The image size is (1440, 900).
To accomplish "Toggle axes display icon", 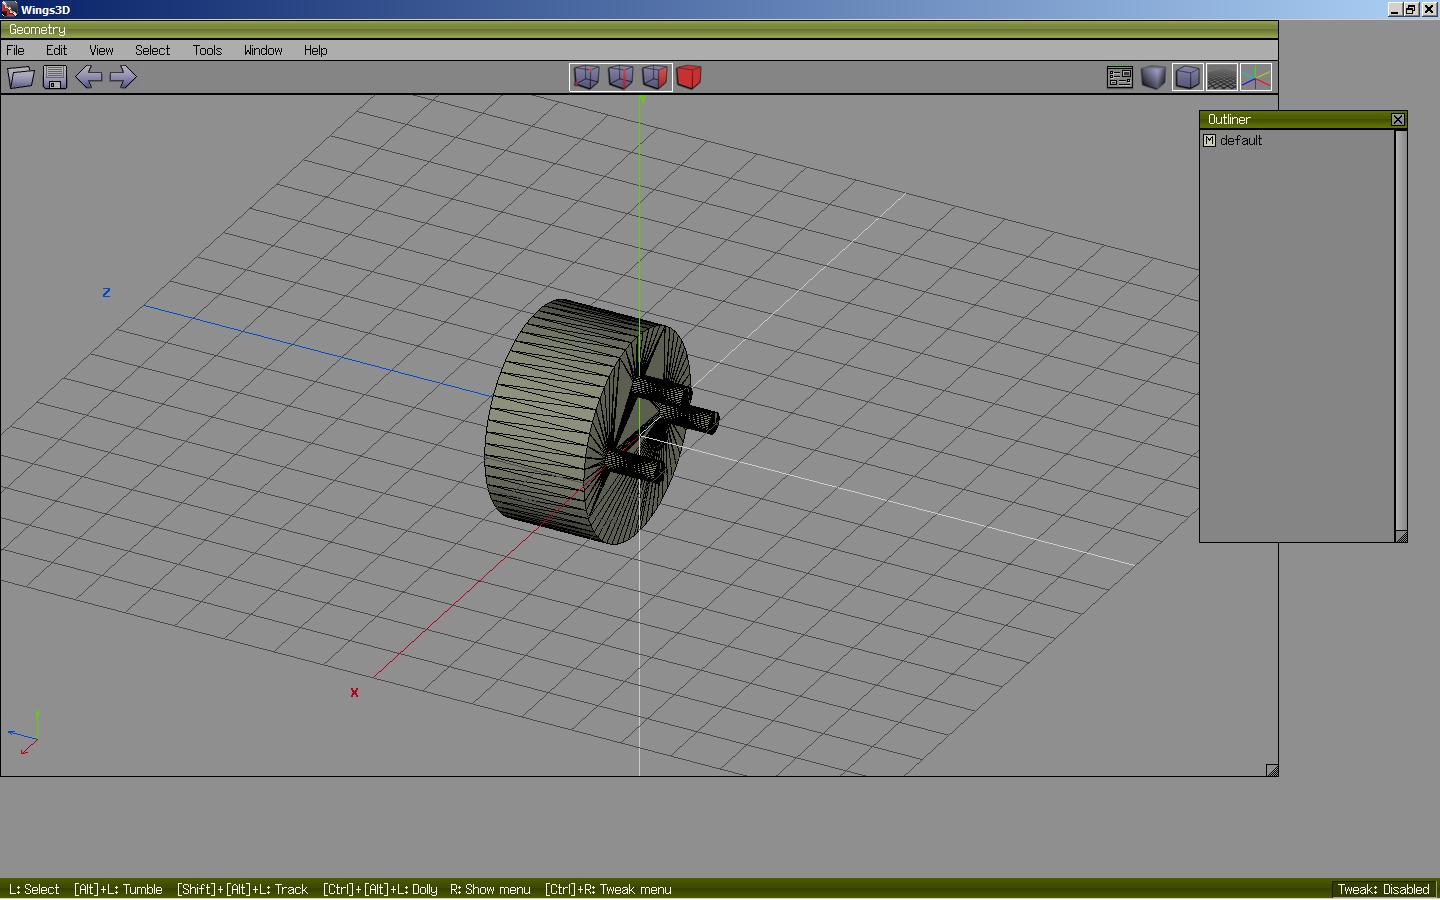I will [1256, 77].
